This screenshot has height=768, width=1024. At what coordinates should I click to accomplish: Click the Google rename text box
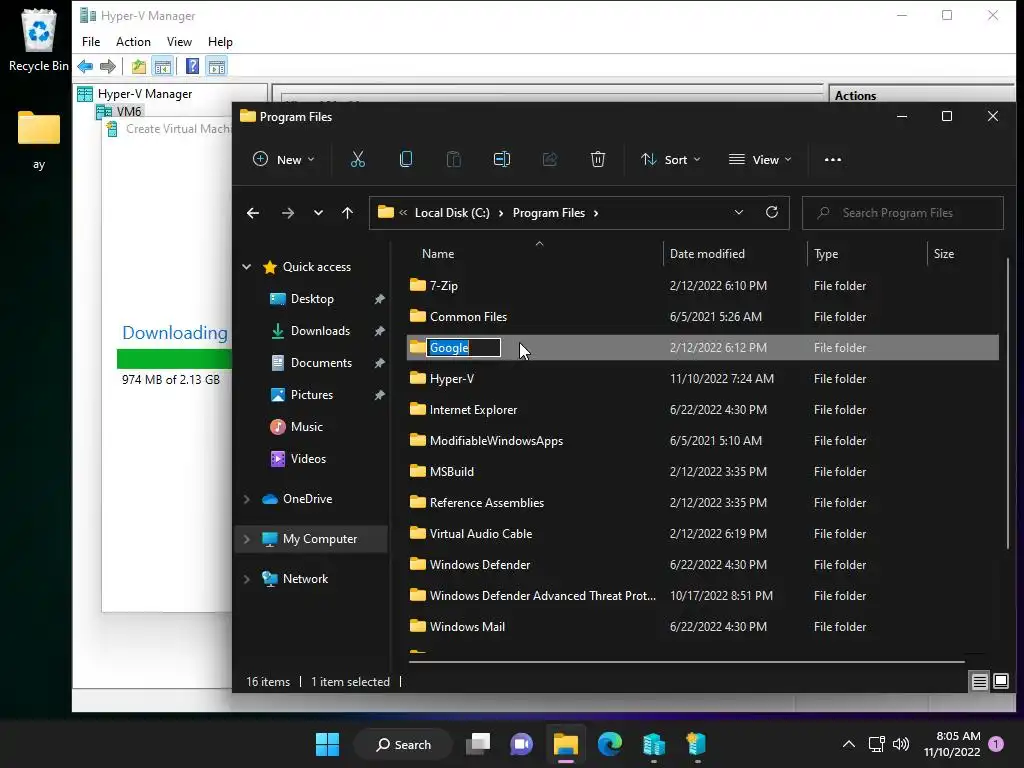[x=463, y=347]
